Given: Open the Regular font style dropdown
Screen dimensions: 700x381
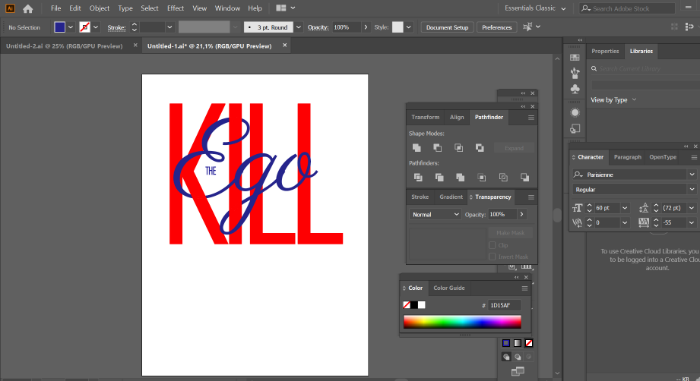Looking at the screenshot, I should coord(692,189).
